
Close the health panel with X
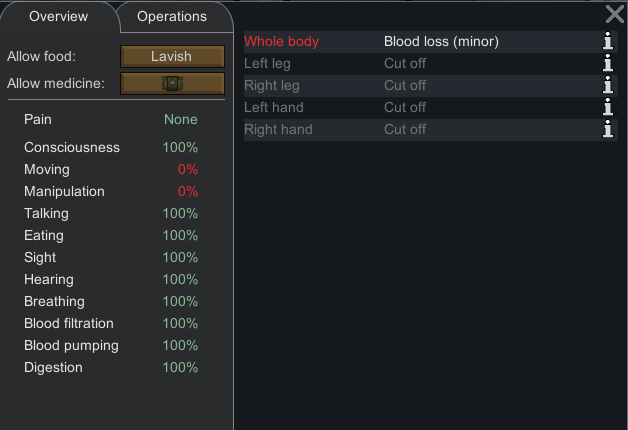click(x=615, y=14)
